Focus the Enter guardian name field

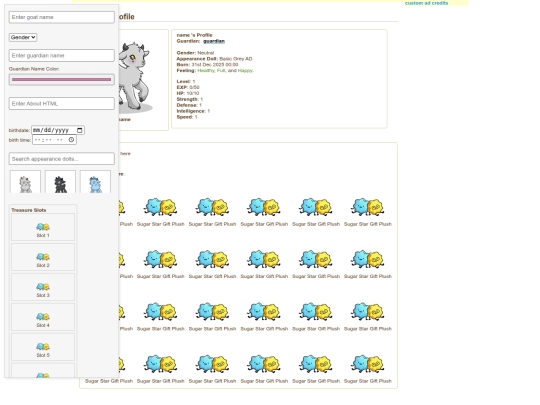pos(62,55)
